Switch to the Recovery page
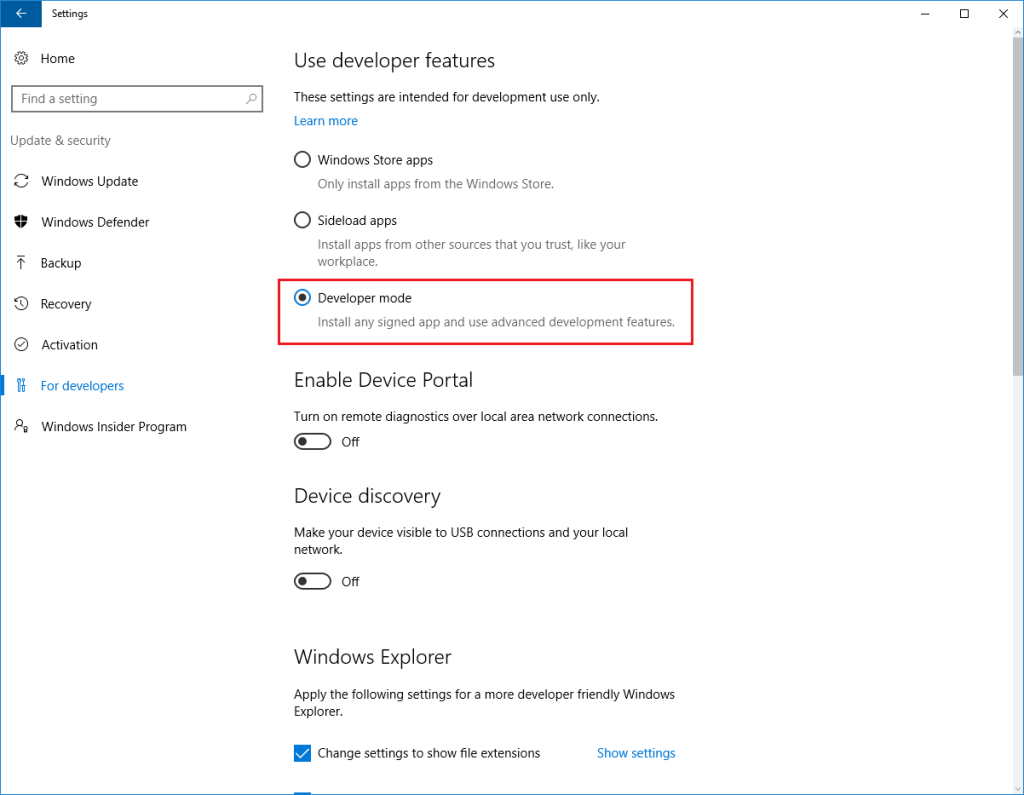This screenshot has height=795, width=1024. coord(66,304)
